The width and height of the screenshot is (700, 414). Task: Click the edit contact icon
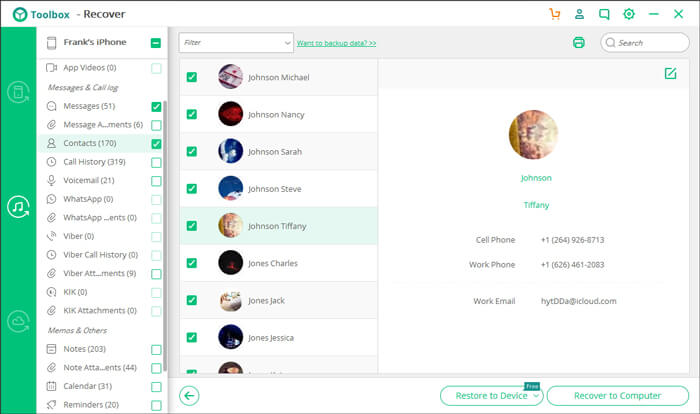tap(670, 73)
